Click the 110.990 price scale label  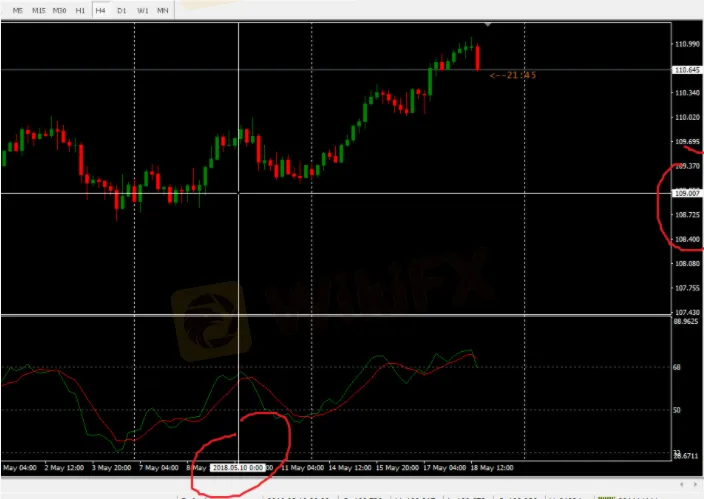687,44
